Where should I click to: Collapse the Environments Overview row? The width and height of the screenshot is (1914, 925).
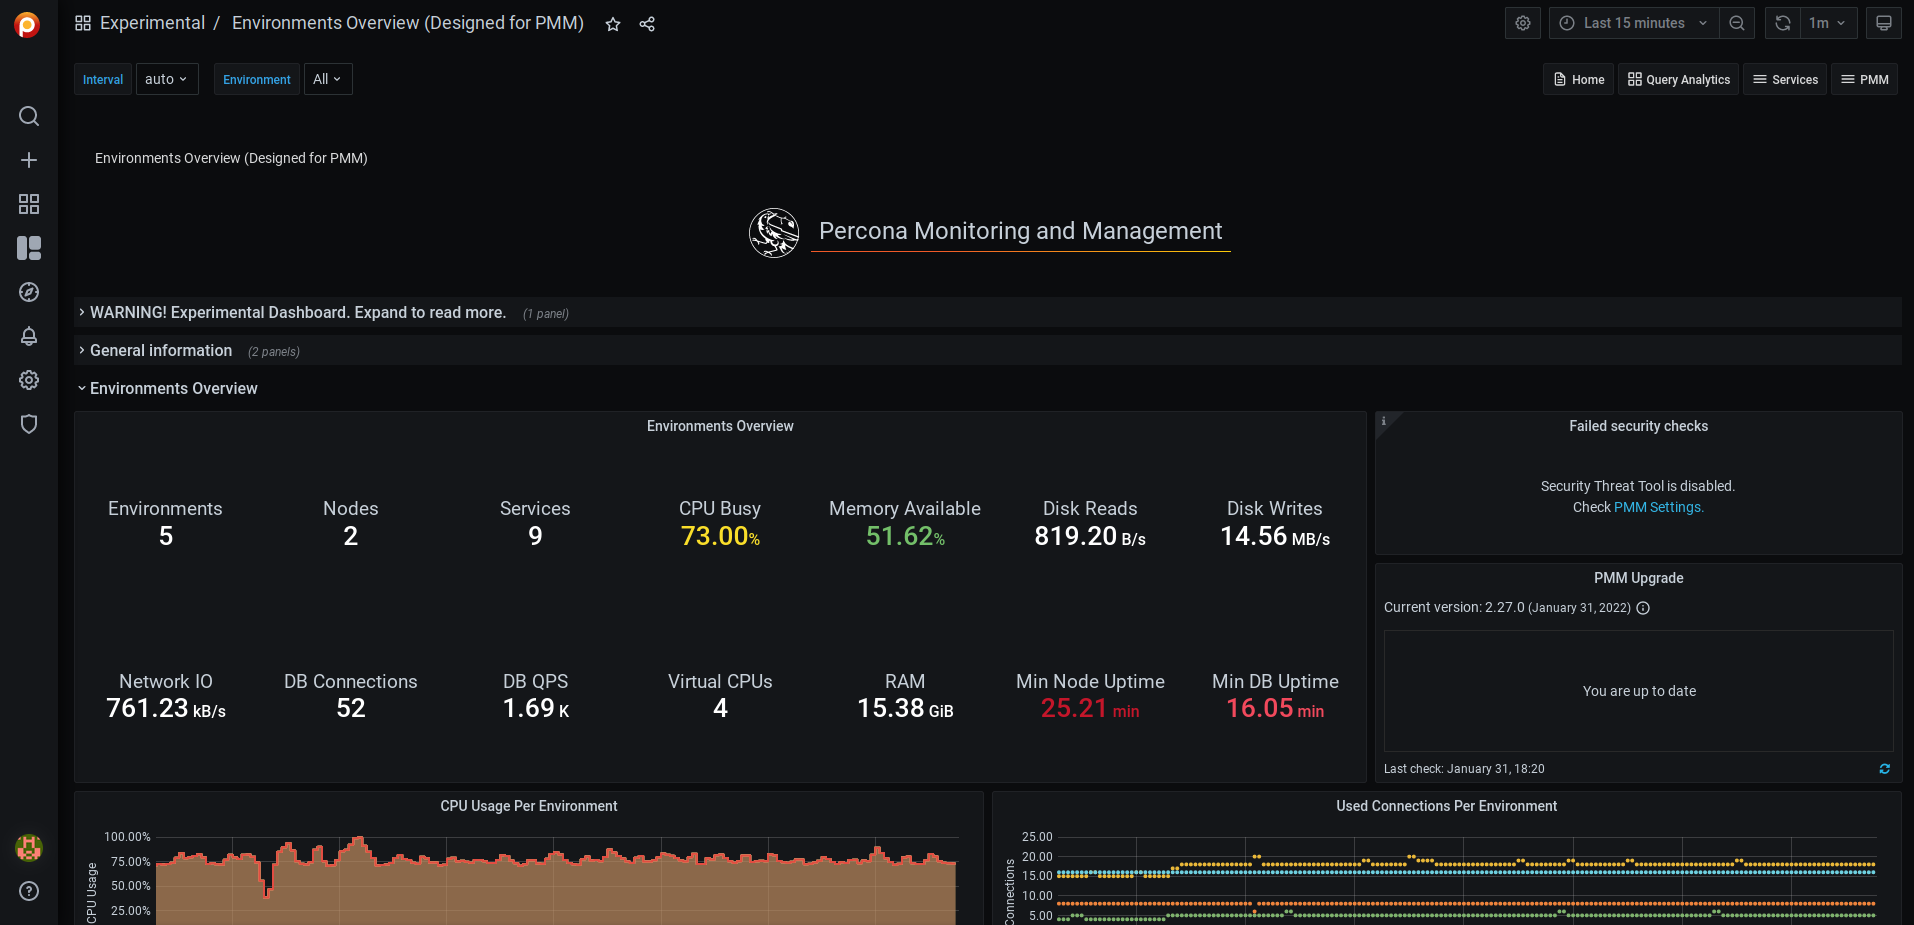173,389
